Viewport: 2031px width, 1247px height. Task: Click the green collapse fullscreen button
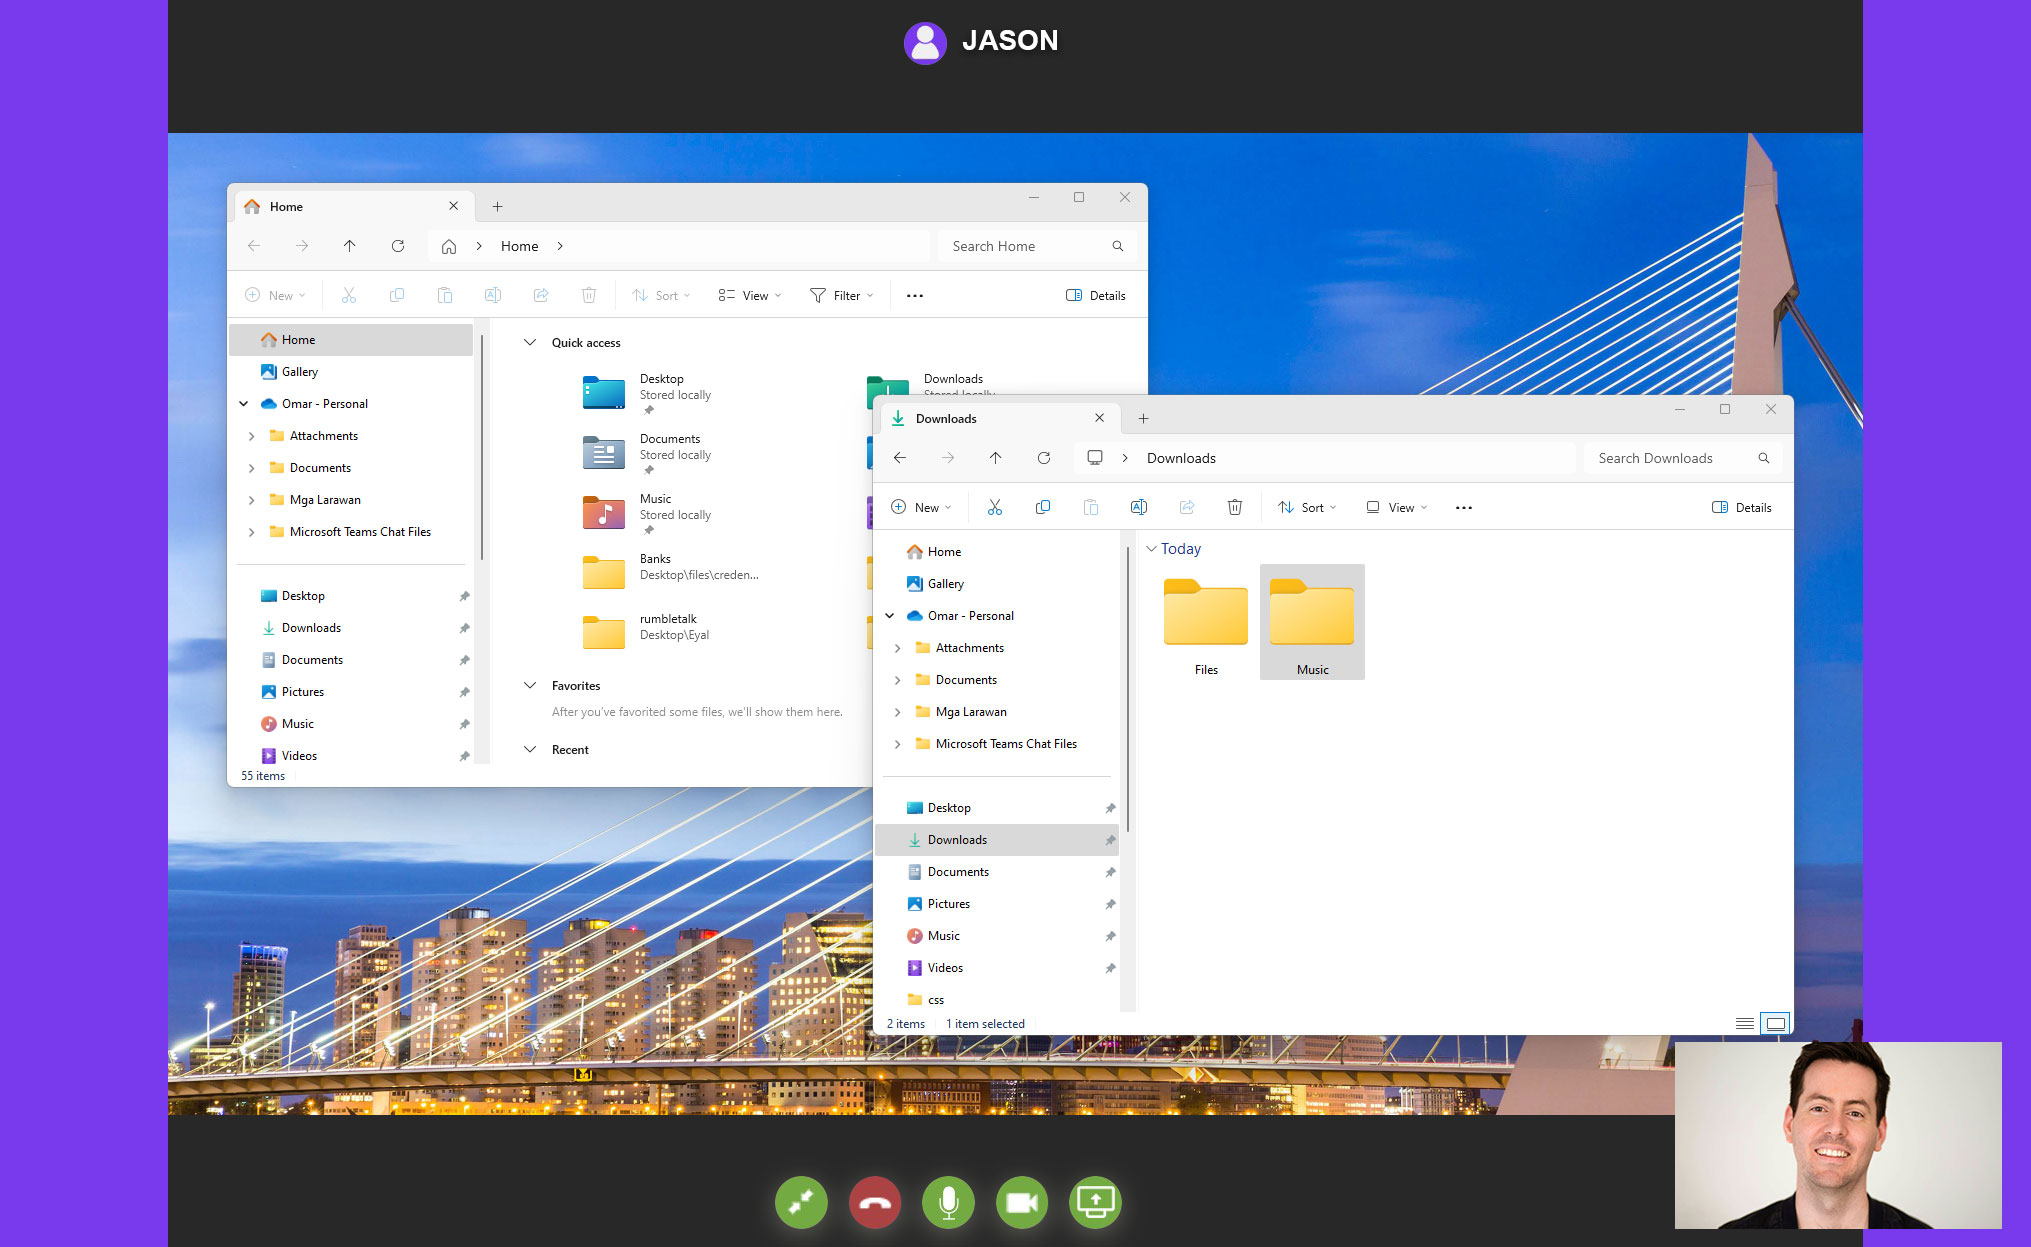tap(801, 1202)
